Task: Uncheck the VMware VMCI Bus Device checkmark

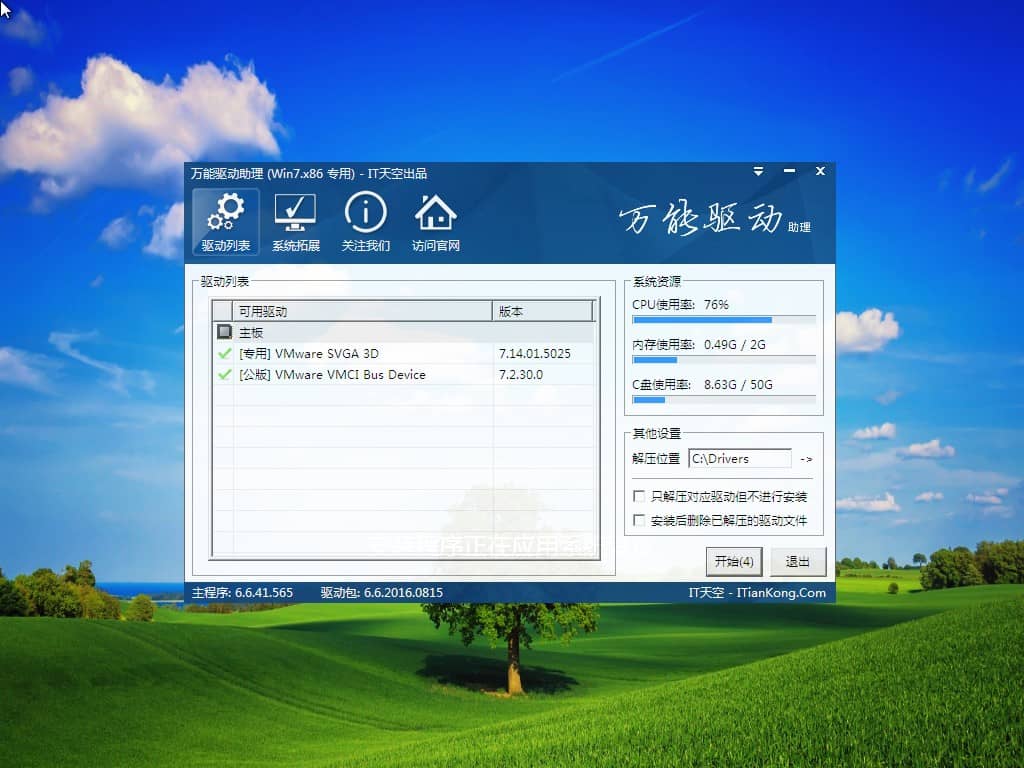Action: point(225,374)
